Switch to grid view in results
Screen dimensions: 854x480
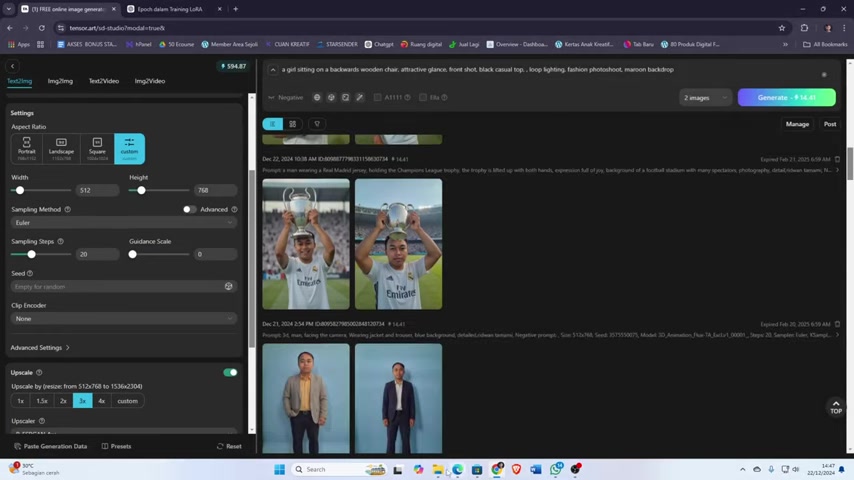point(292,124)
